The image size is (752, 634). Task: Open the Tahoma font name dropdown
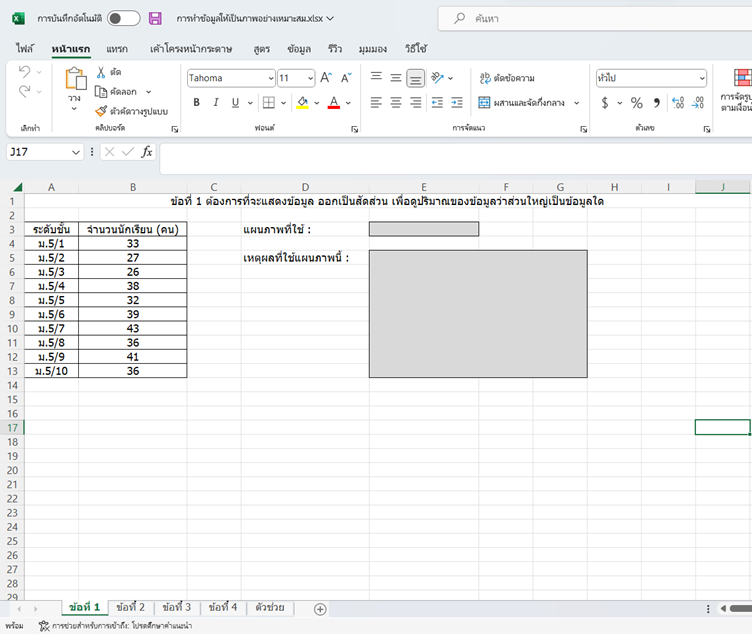point(270,78)
